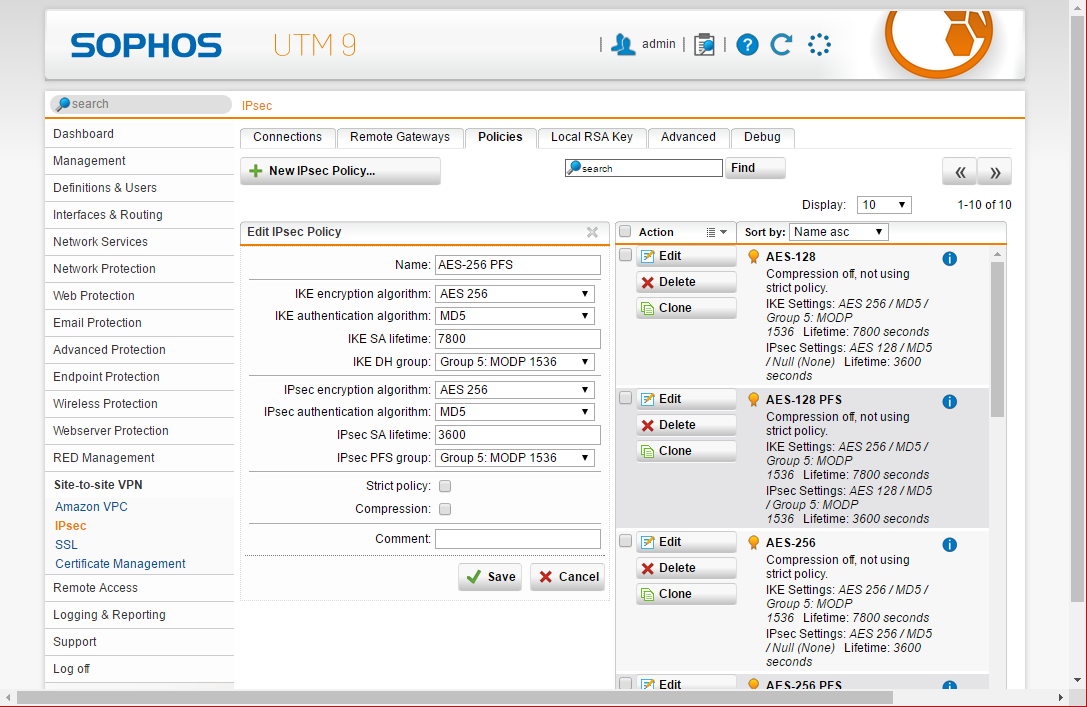Open the Network Protection menu
The width and height of the screenshot is (1087, 707).
click(139, 269)
